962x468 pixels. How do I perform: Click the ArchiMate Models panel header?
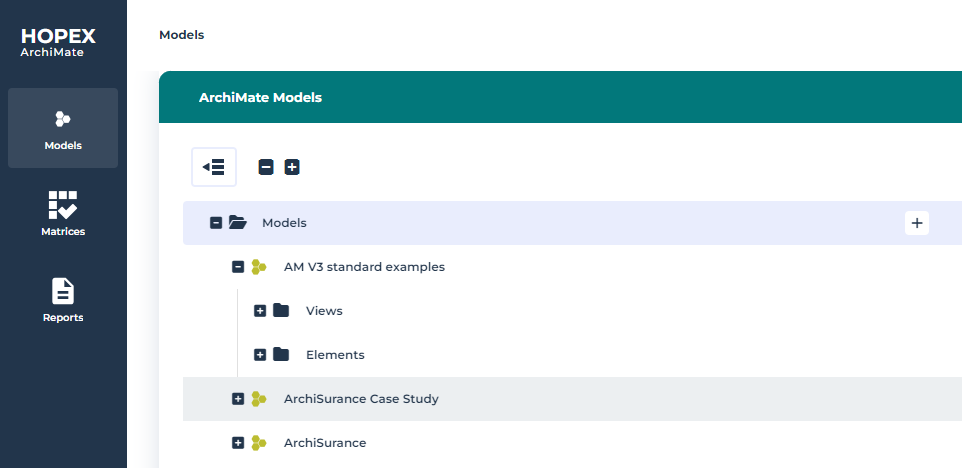[x=260, y=97]
